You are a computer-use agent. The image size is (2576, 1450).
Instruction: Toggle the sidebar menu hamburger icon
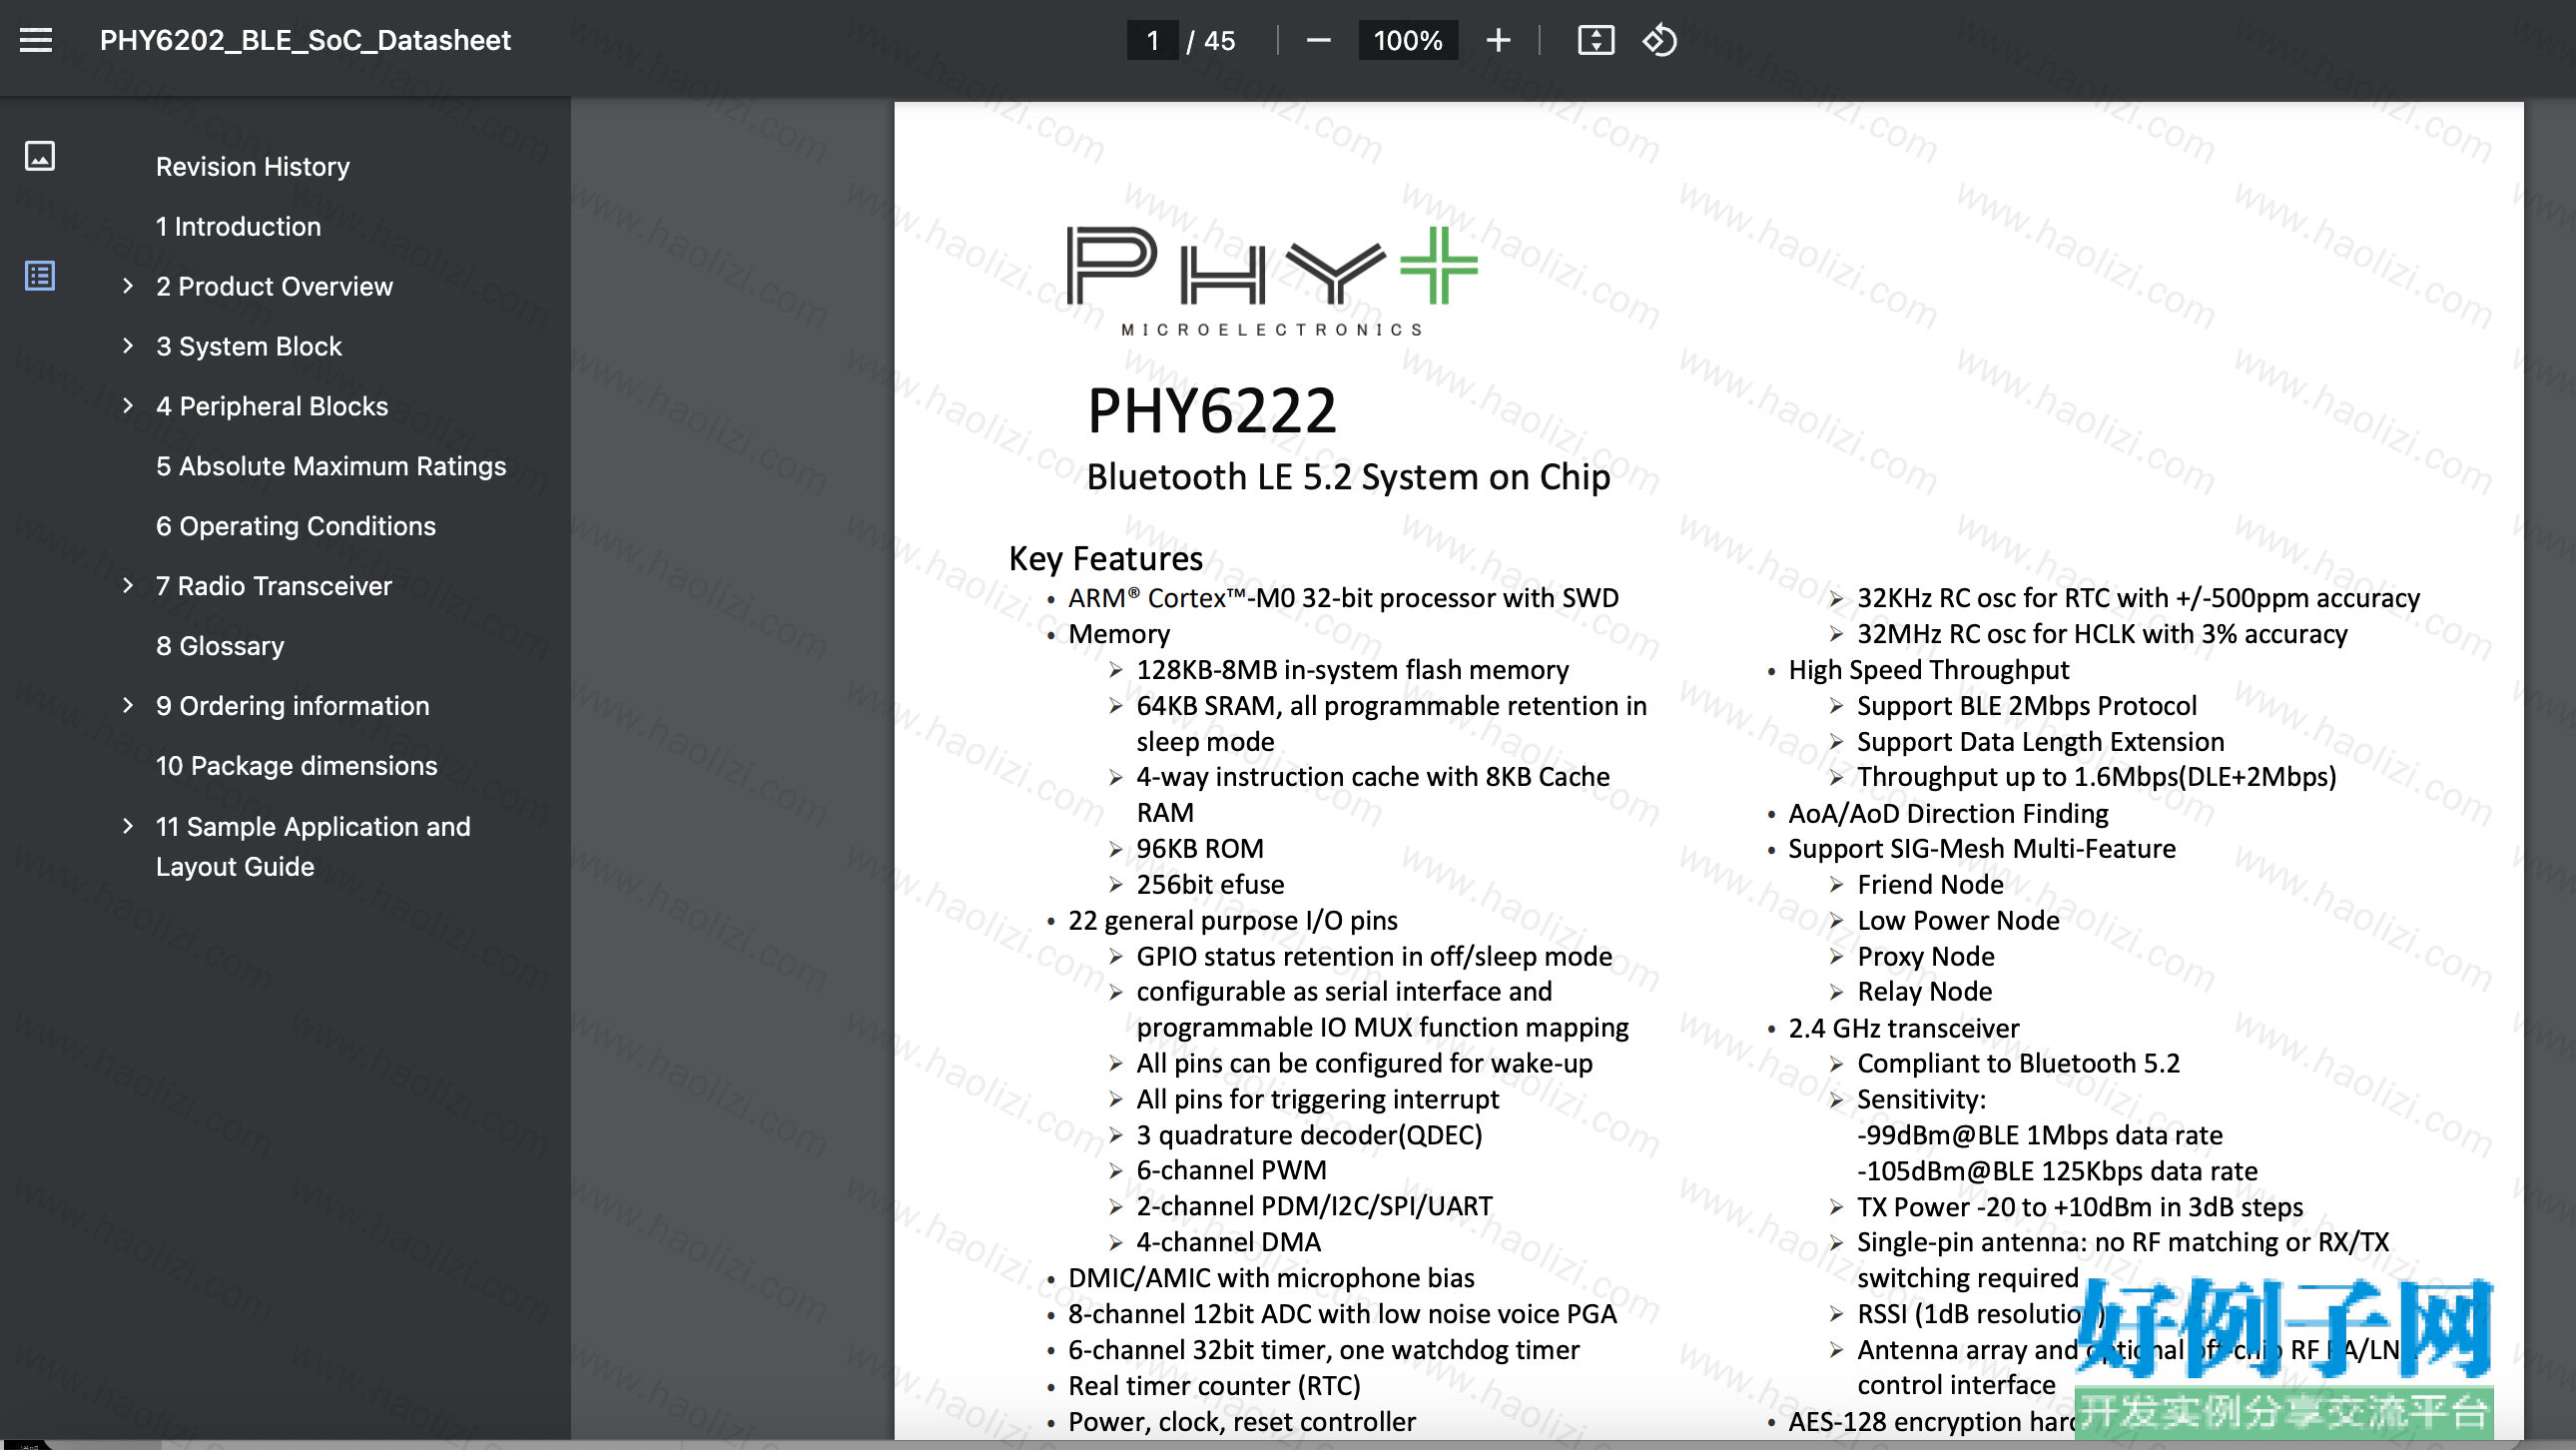click(36, 40)
